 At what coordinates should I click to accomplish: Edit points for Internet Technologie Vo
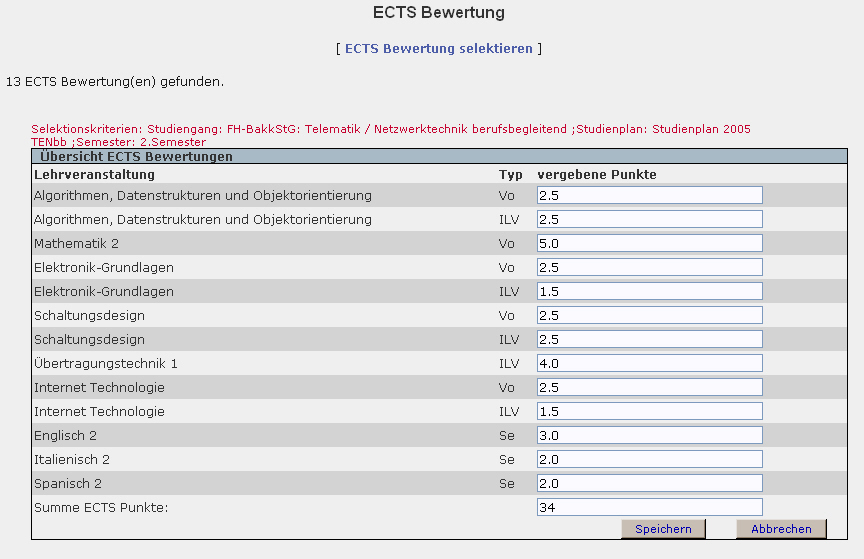[x=650, y=387]
